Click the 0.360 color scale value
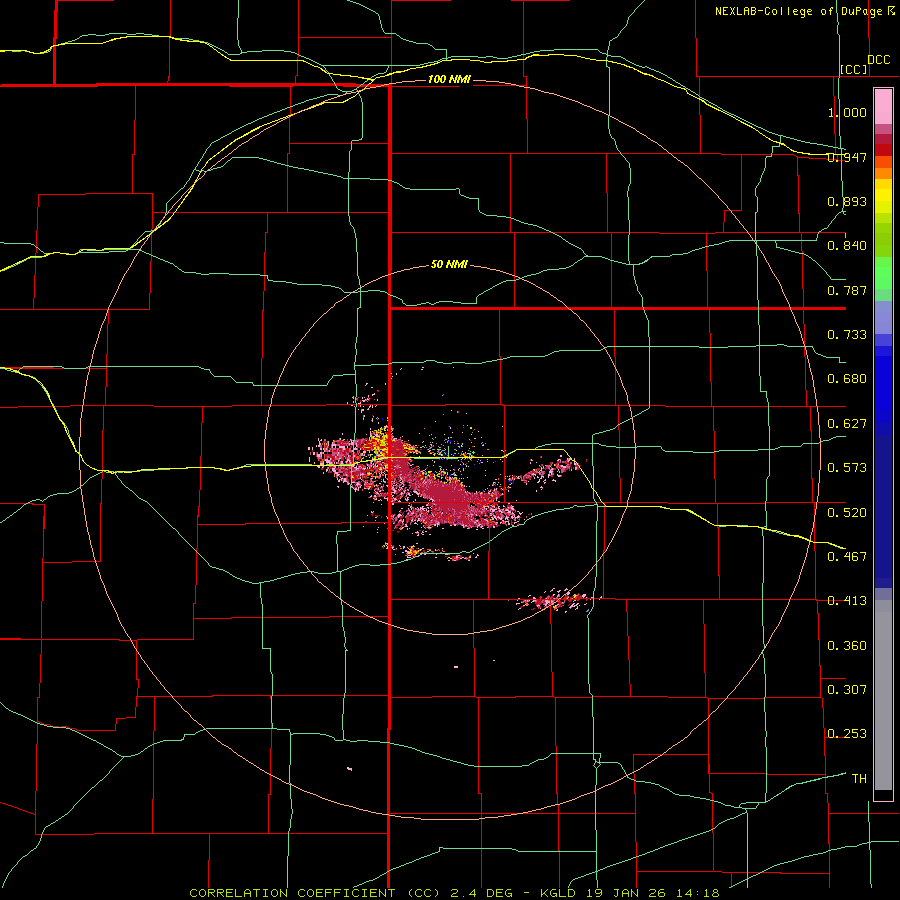Screen dimensions: 900x900 [x=847, y=646]
